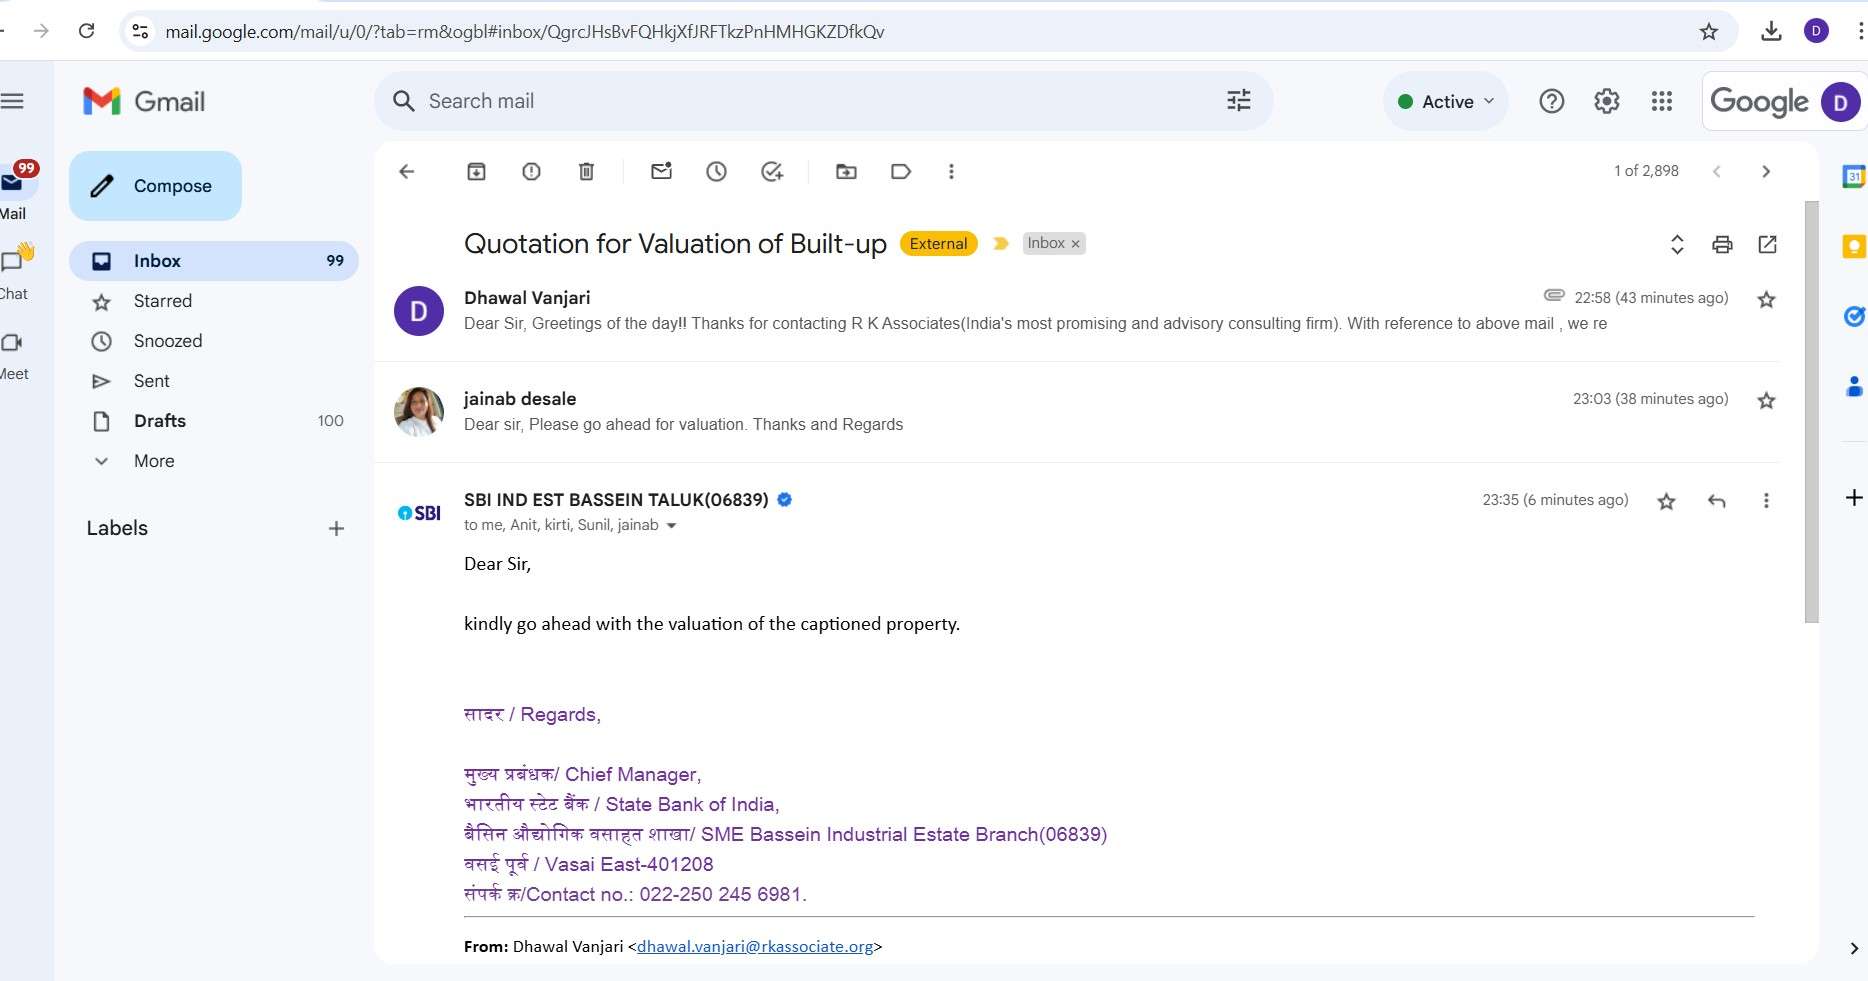Open the Labels tag icon
The width and height of the screenshot is (1868, 981).
[x=900, y=171]
